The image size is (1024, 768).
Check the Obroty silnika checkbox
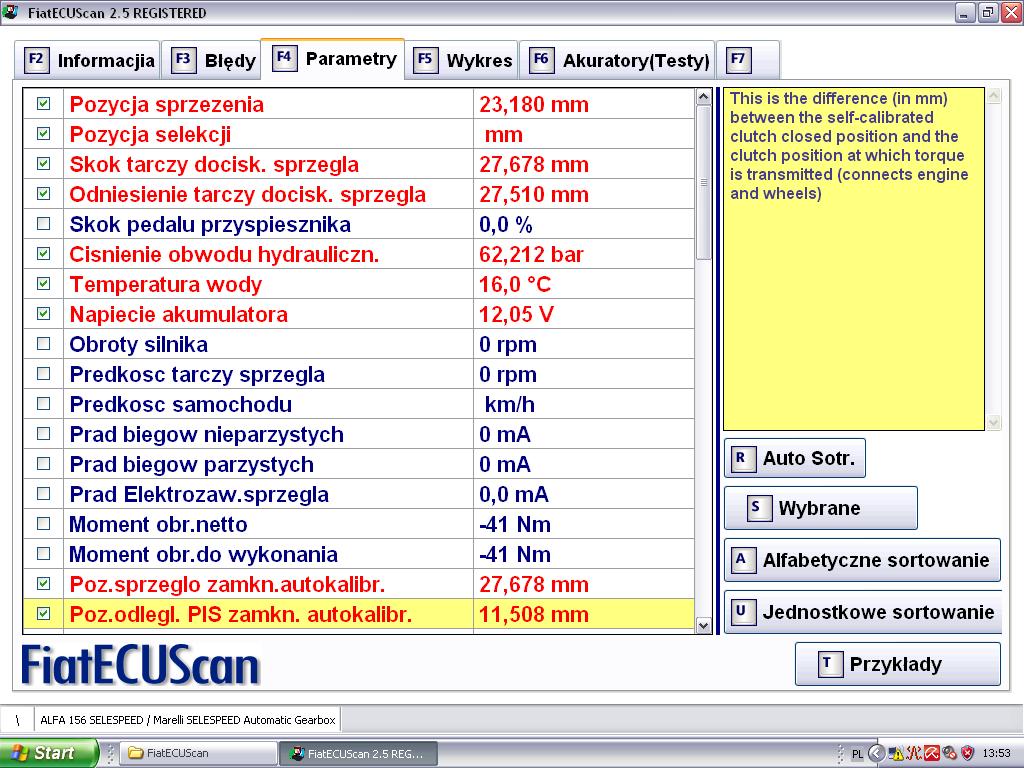(43, 344)
